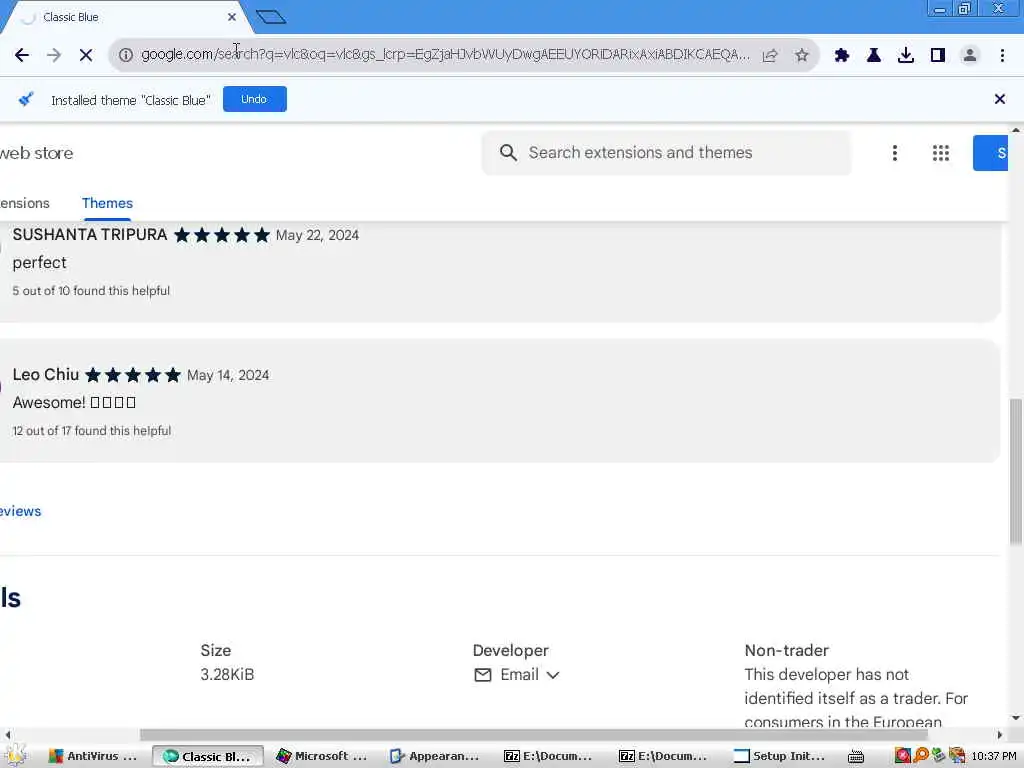This screenshot has width=1024, height=768.
Task: Open Setup Init taskbar window
Action: coord(780,756)
